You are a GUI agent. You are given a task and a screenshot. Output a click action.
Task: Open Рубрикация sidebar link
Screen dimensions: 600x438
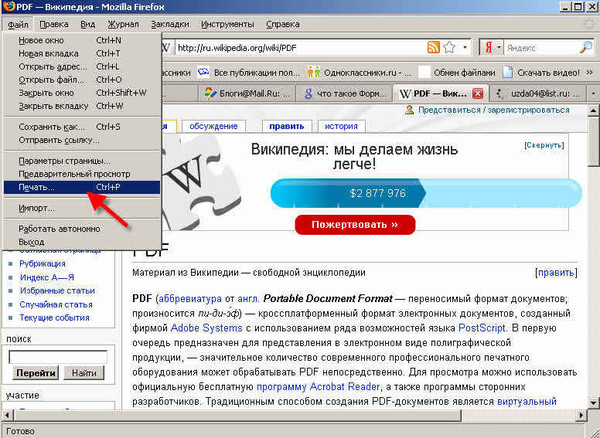tap(42, 264)
